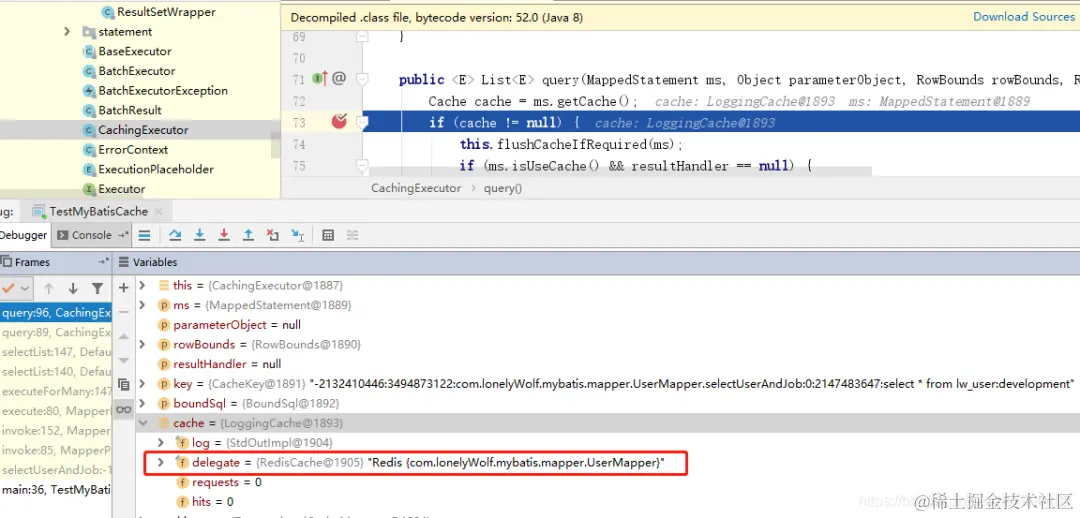Click the Step Over arrow icon
Screen dimensions: 1080x518
pos(175,236)
